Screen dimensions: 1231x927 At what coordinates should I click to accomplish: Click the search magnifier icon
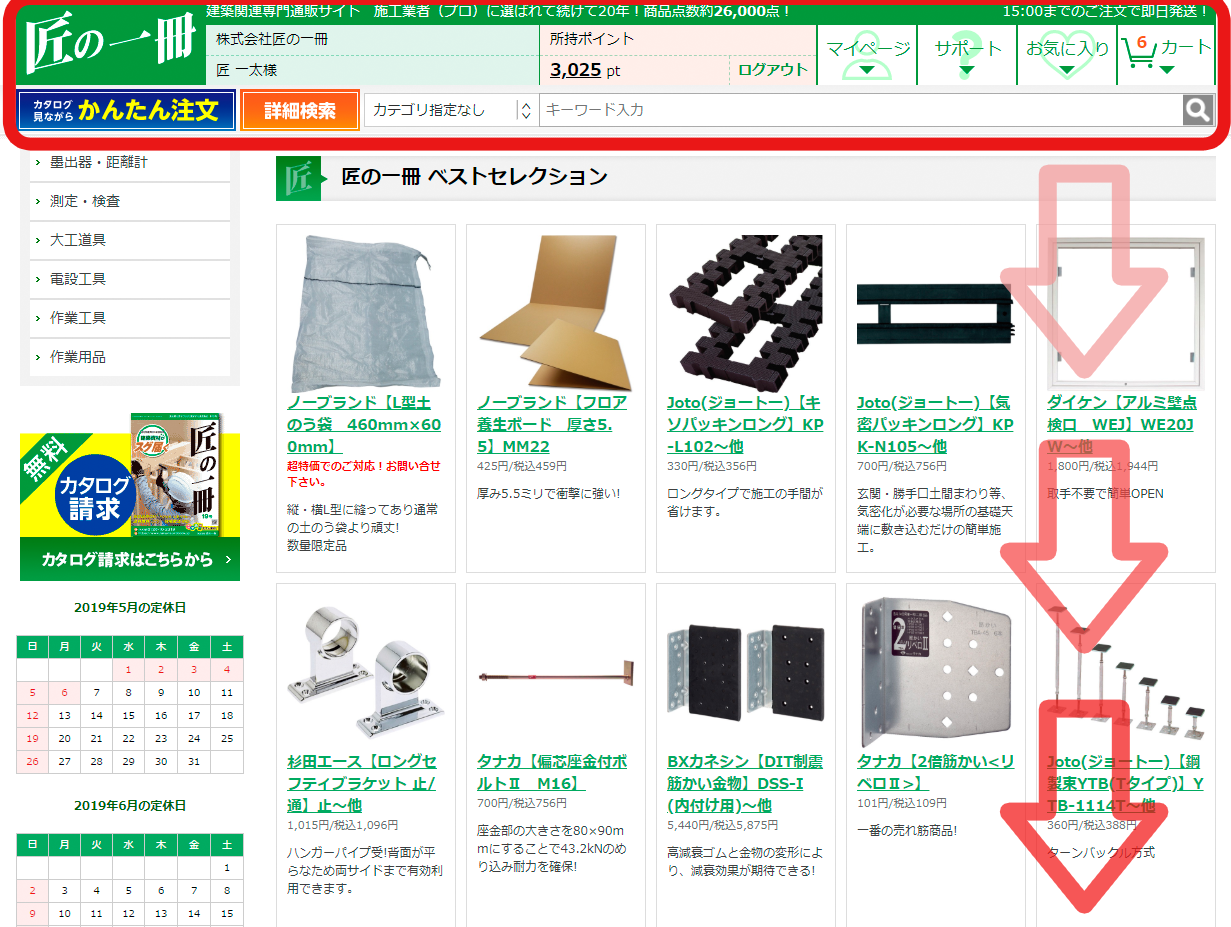(1197, 110)
